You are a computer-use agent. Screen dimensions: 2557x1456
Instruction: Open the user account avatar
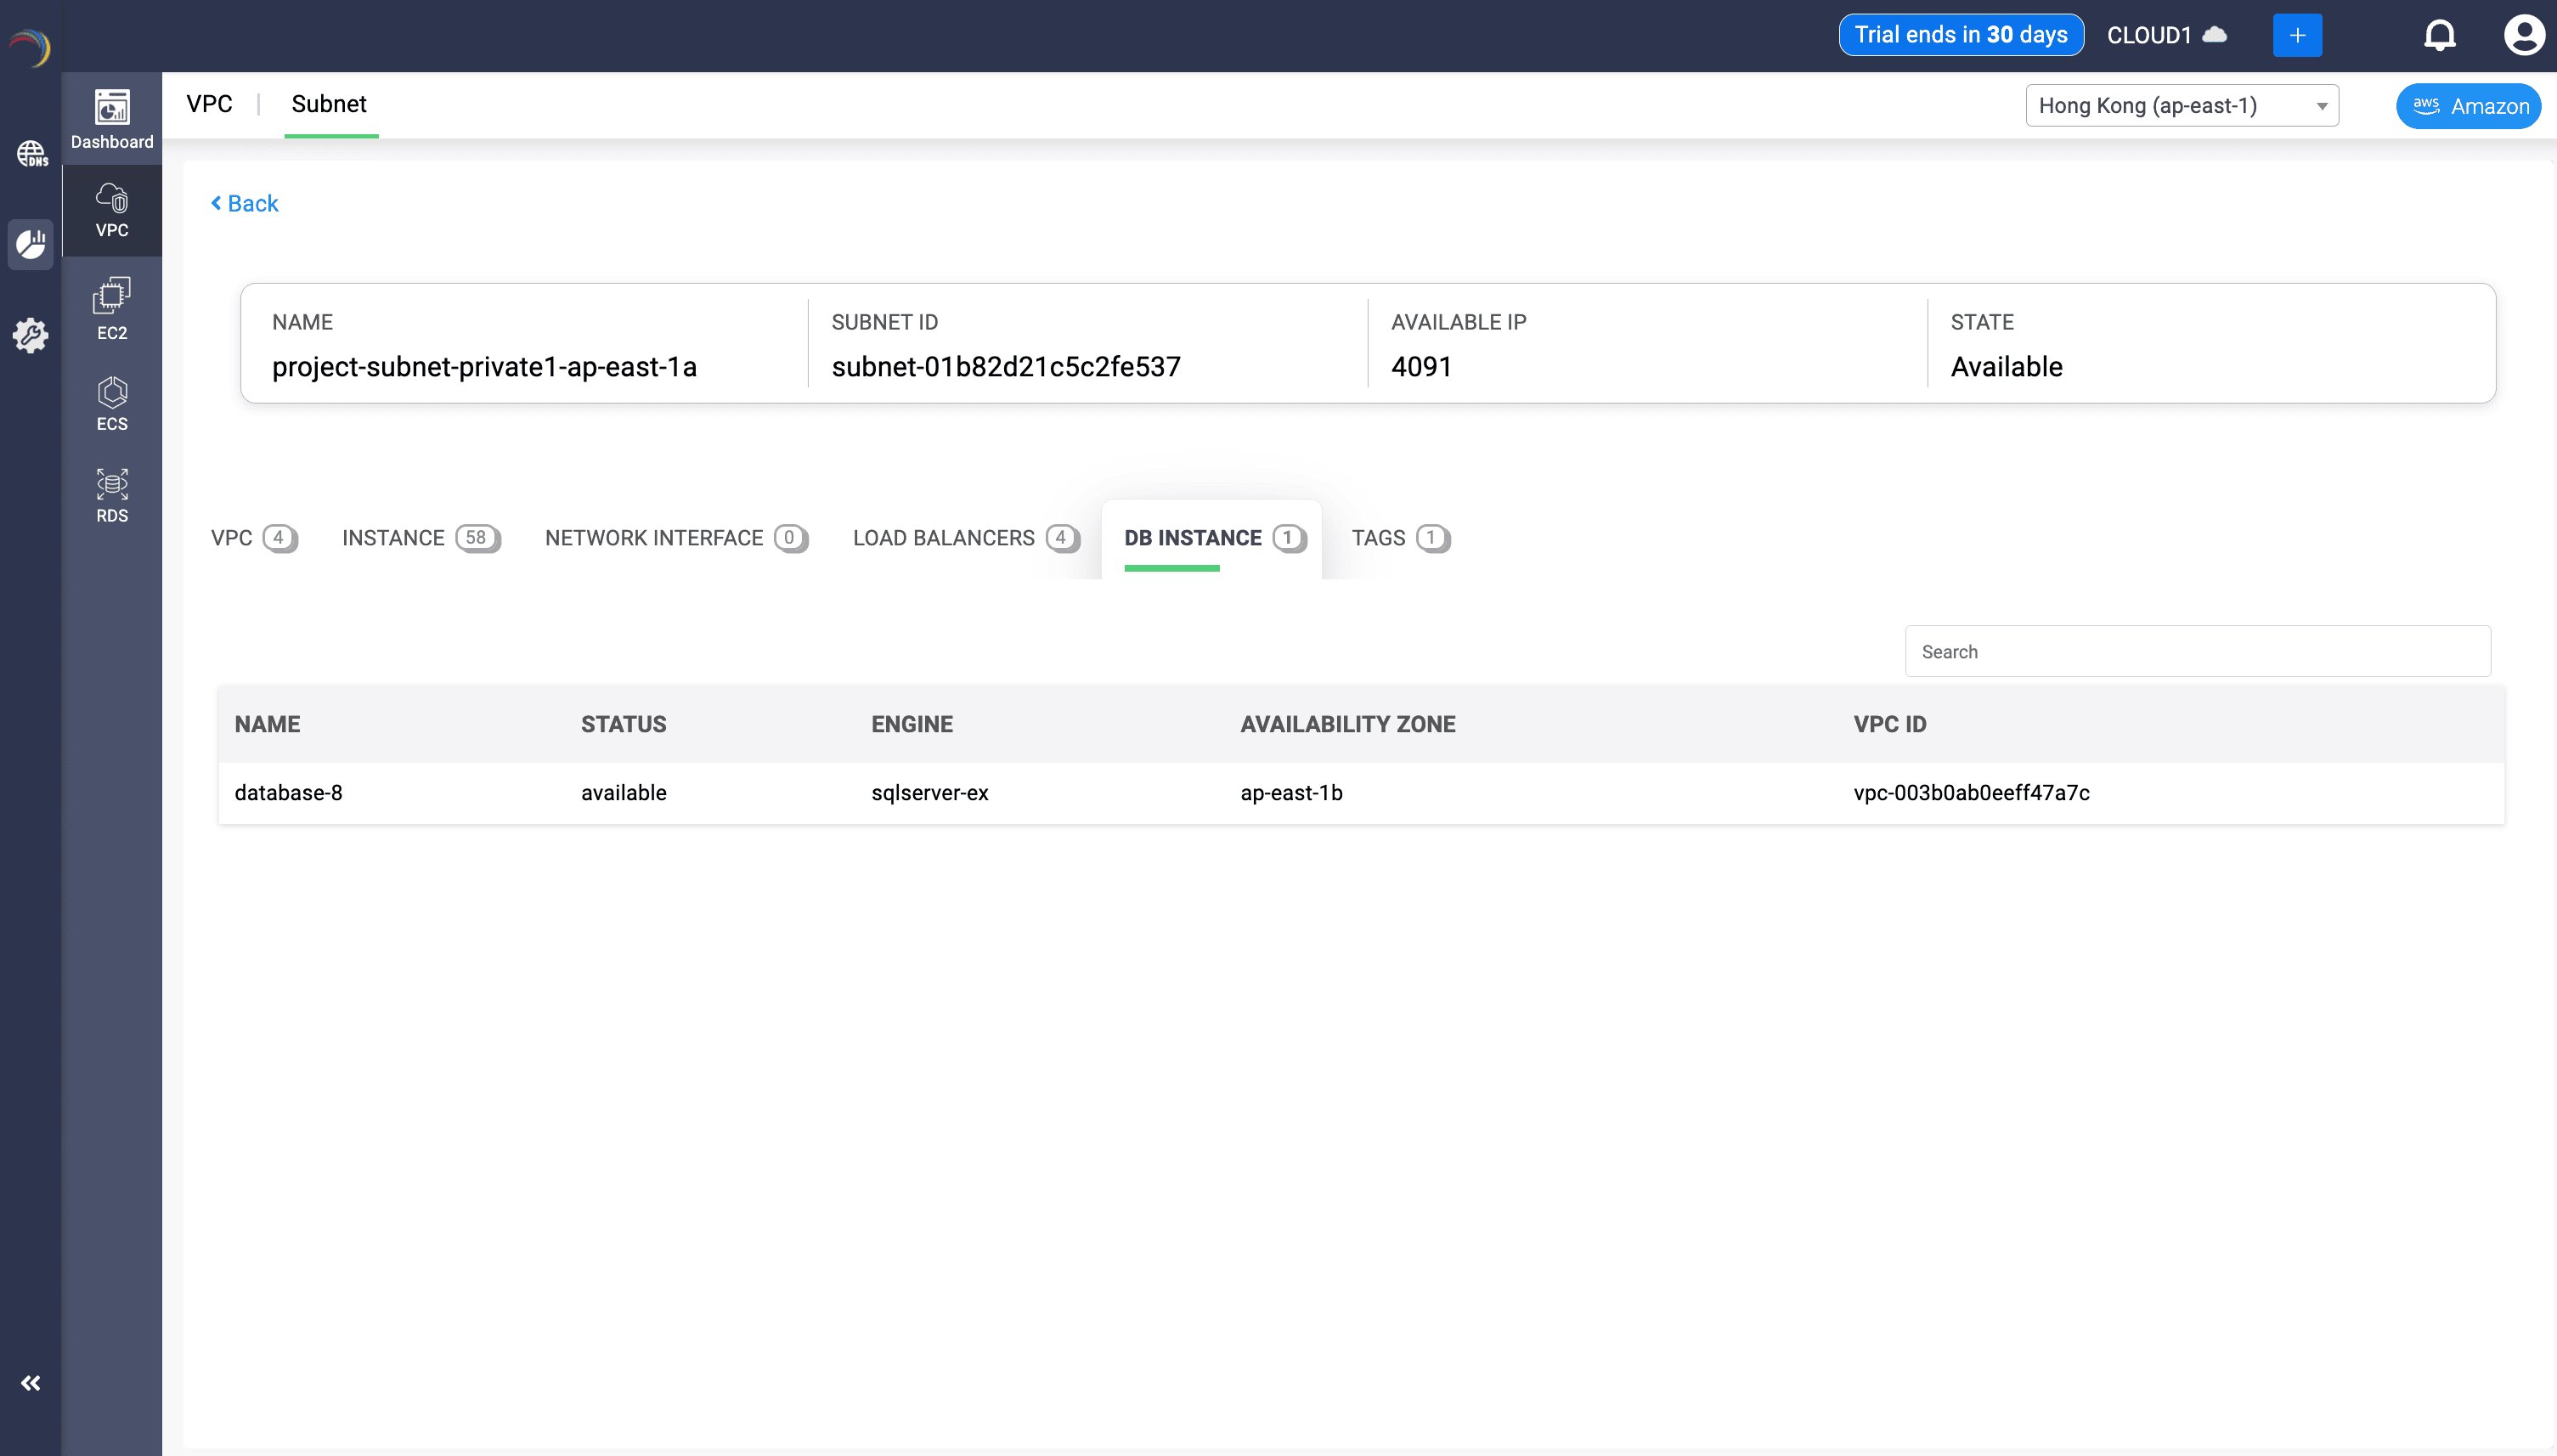point(2523,33)
